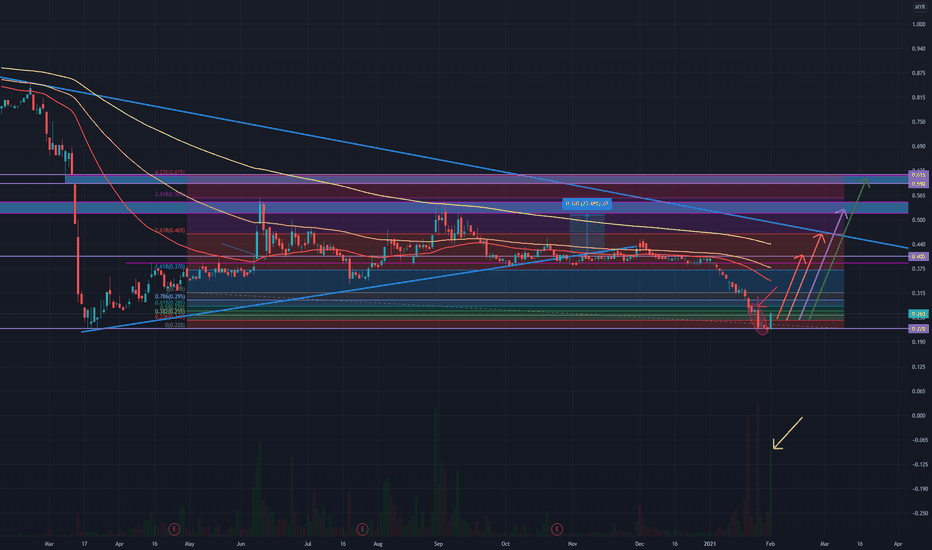Click the 2021 label on time axis

pyautogui.click(x=710, y=543)
